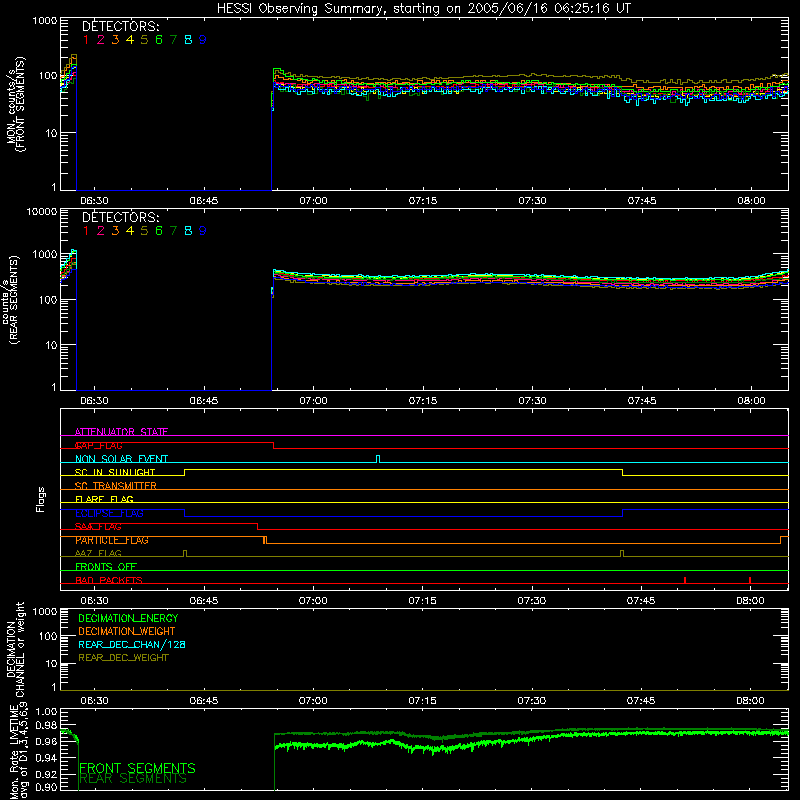800x800 pixels.
Task: Select detector 6 legend number in front segments panel
Action: click(x=159, y=40)
